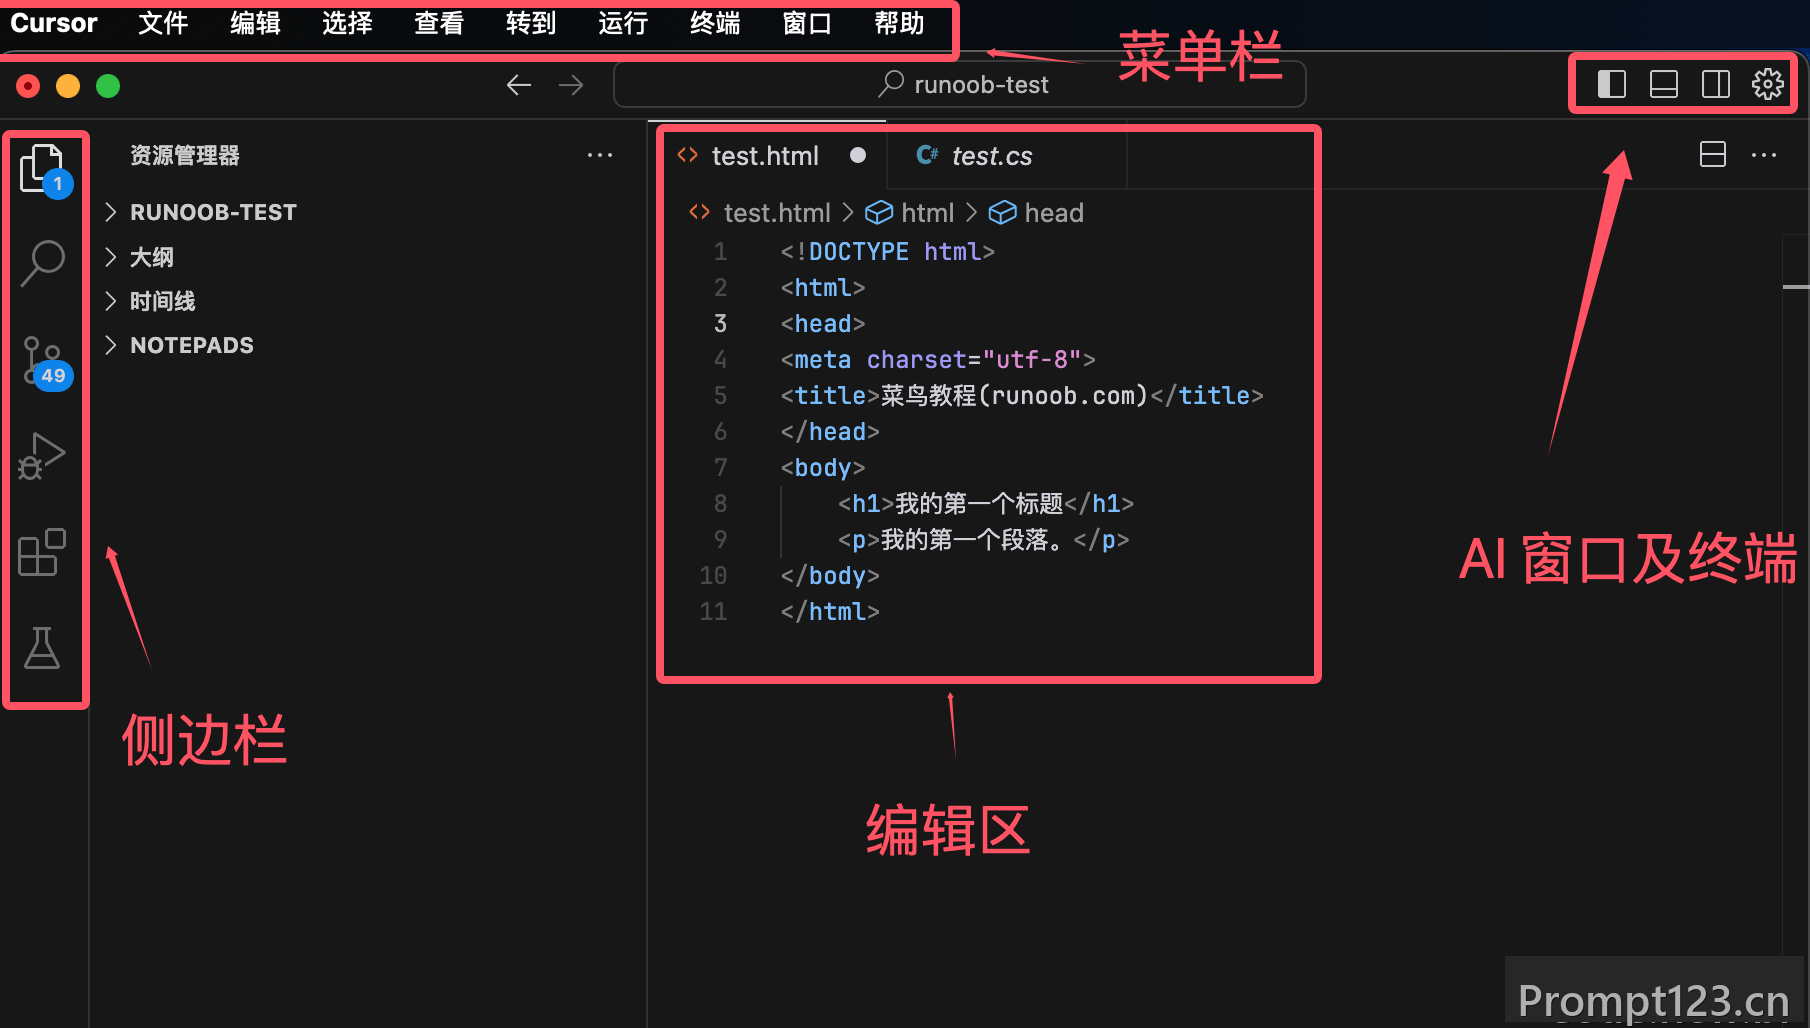
Task: Toggle the bottom panel layout icon
Action: pos(1663,84)
